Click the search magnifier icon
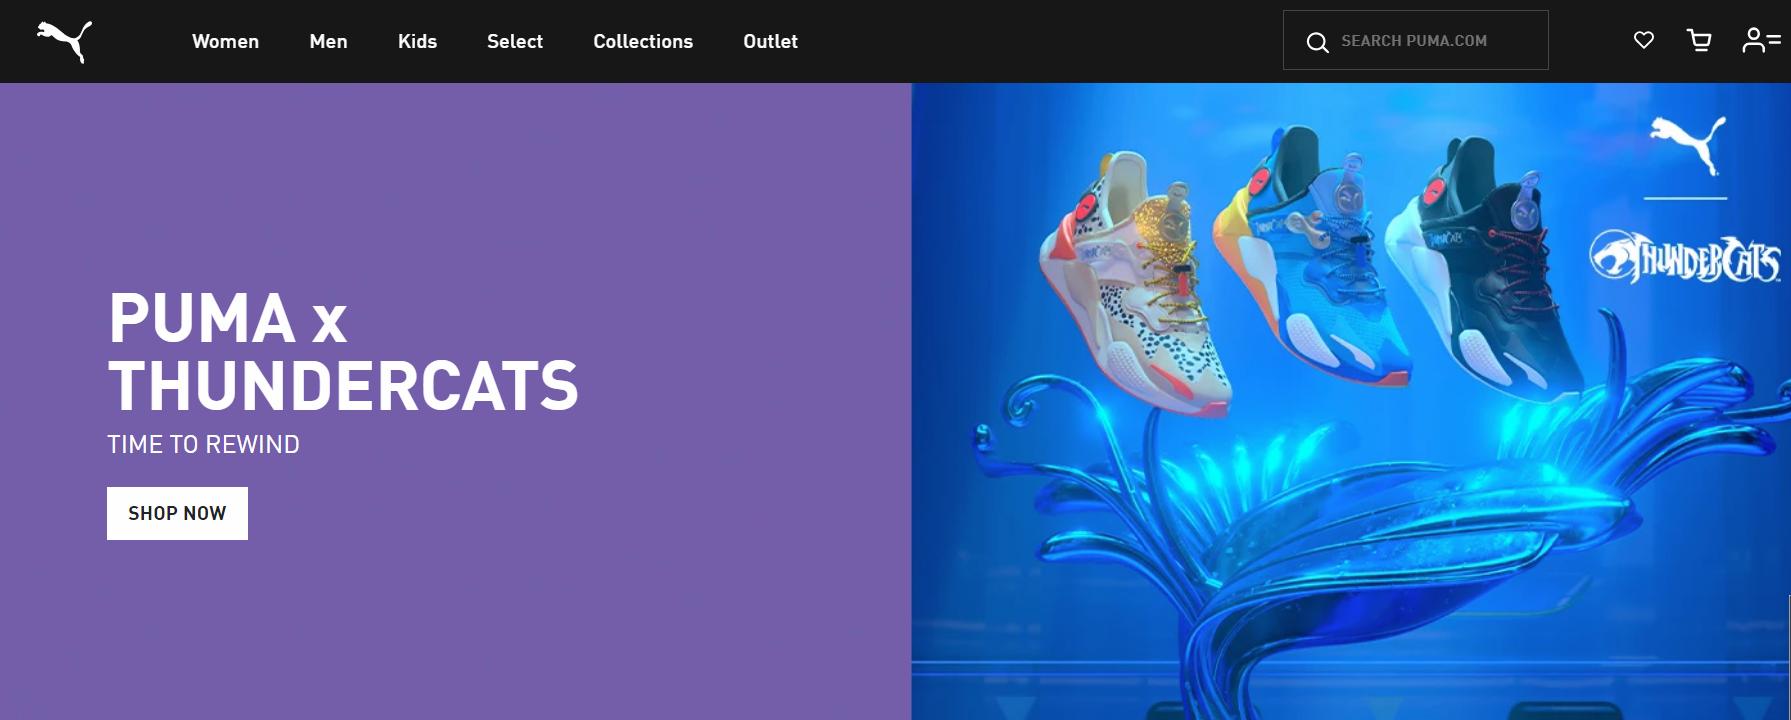The image size is (1791, 720). click(x=1318, y=42)
